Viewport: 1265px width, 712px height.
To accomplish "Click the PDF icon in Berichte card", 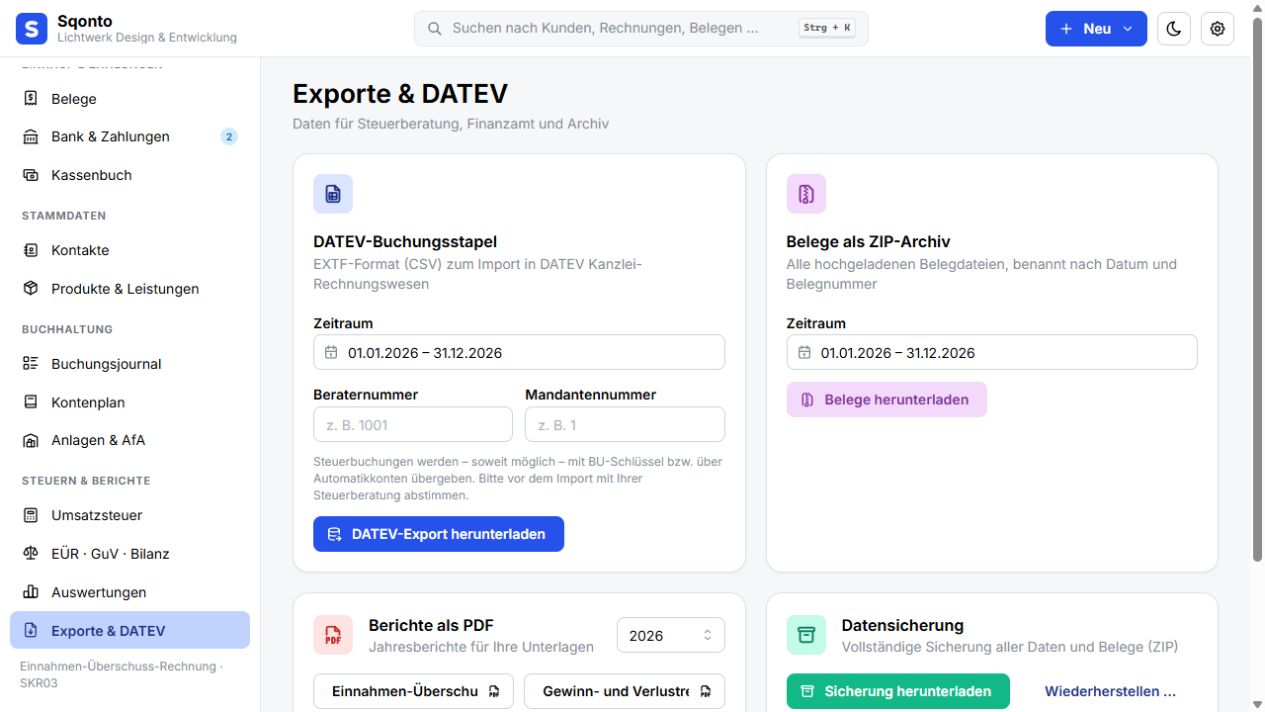I will coord(333,635).
